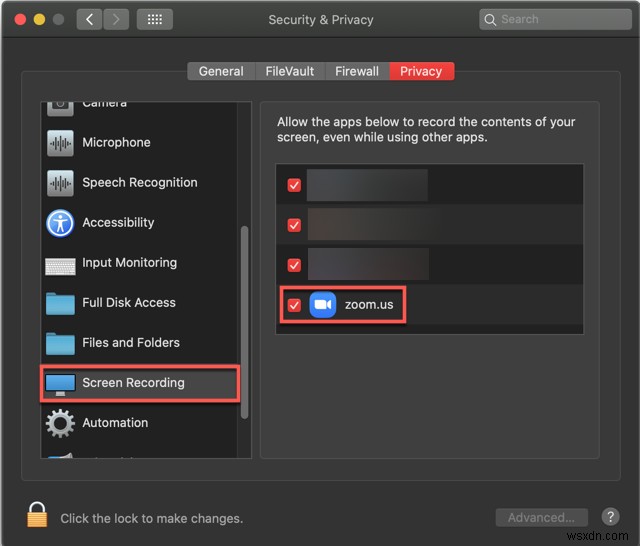Select the Privacy tab
Viewport: 640px width, 546px height.
pos(421,71)
